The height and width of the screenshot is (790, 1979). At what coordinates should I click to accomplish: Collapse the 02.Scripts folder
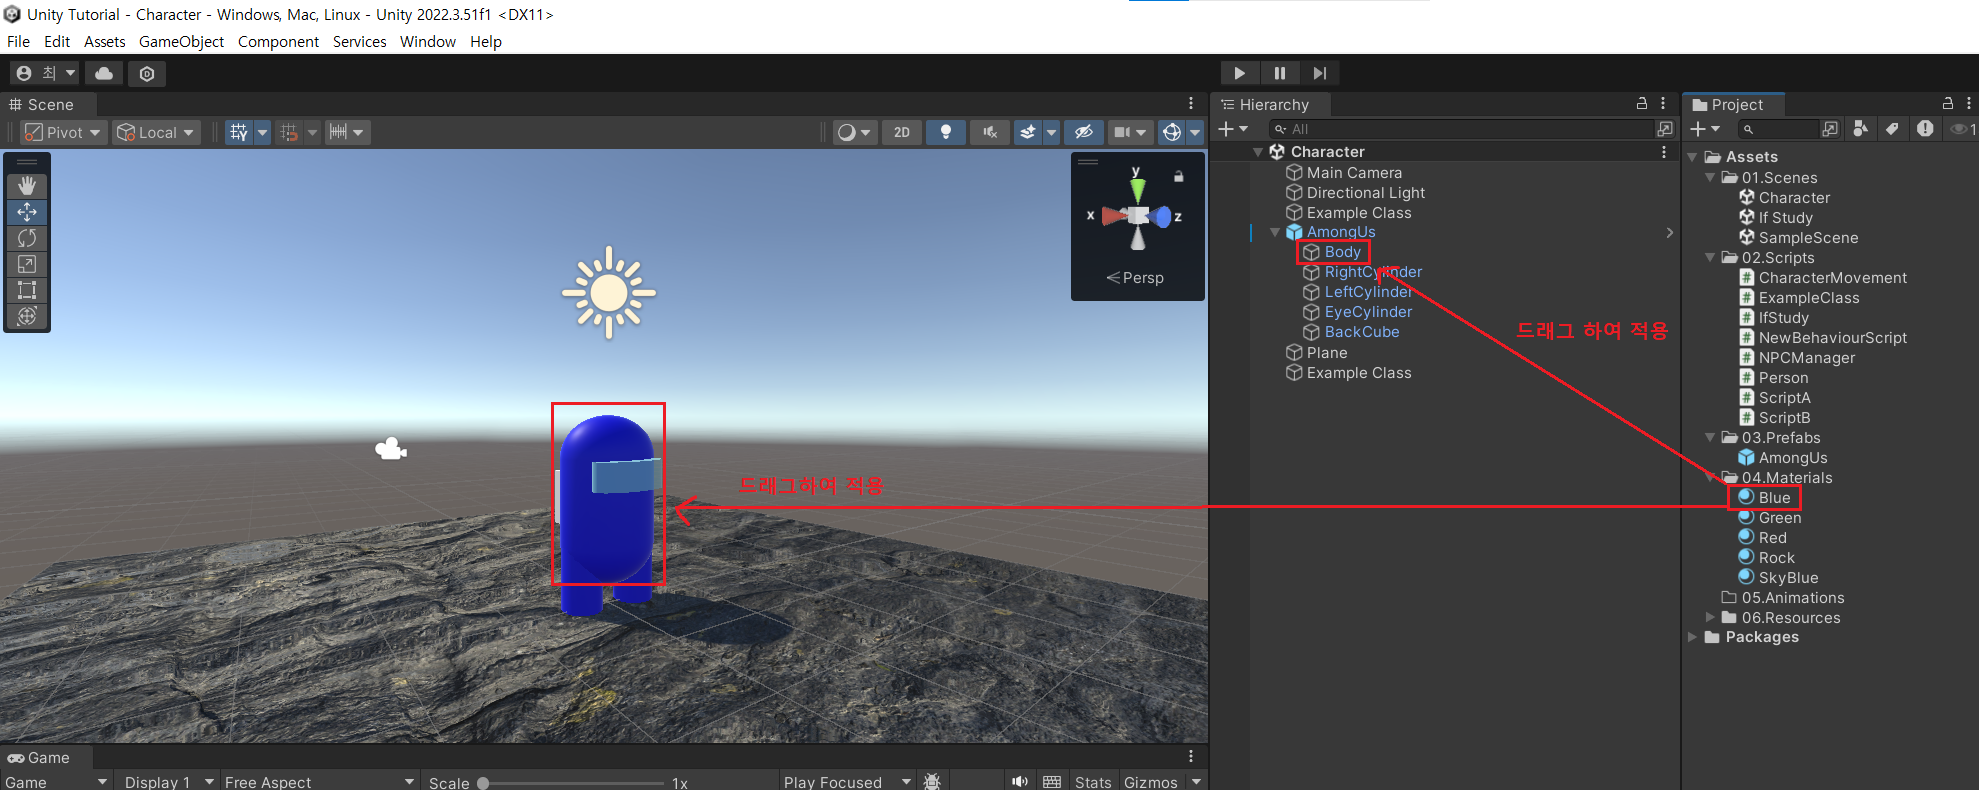(1710, 258)
